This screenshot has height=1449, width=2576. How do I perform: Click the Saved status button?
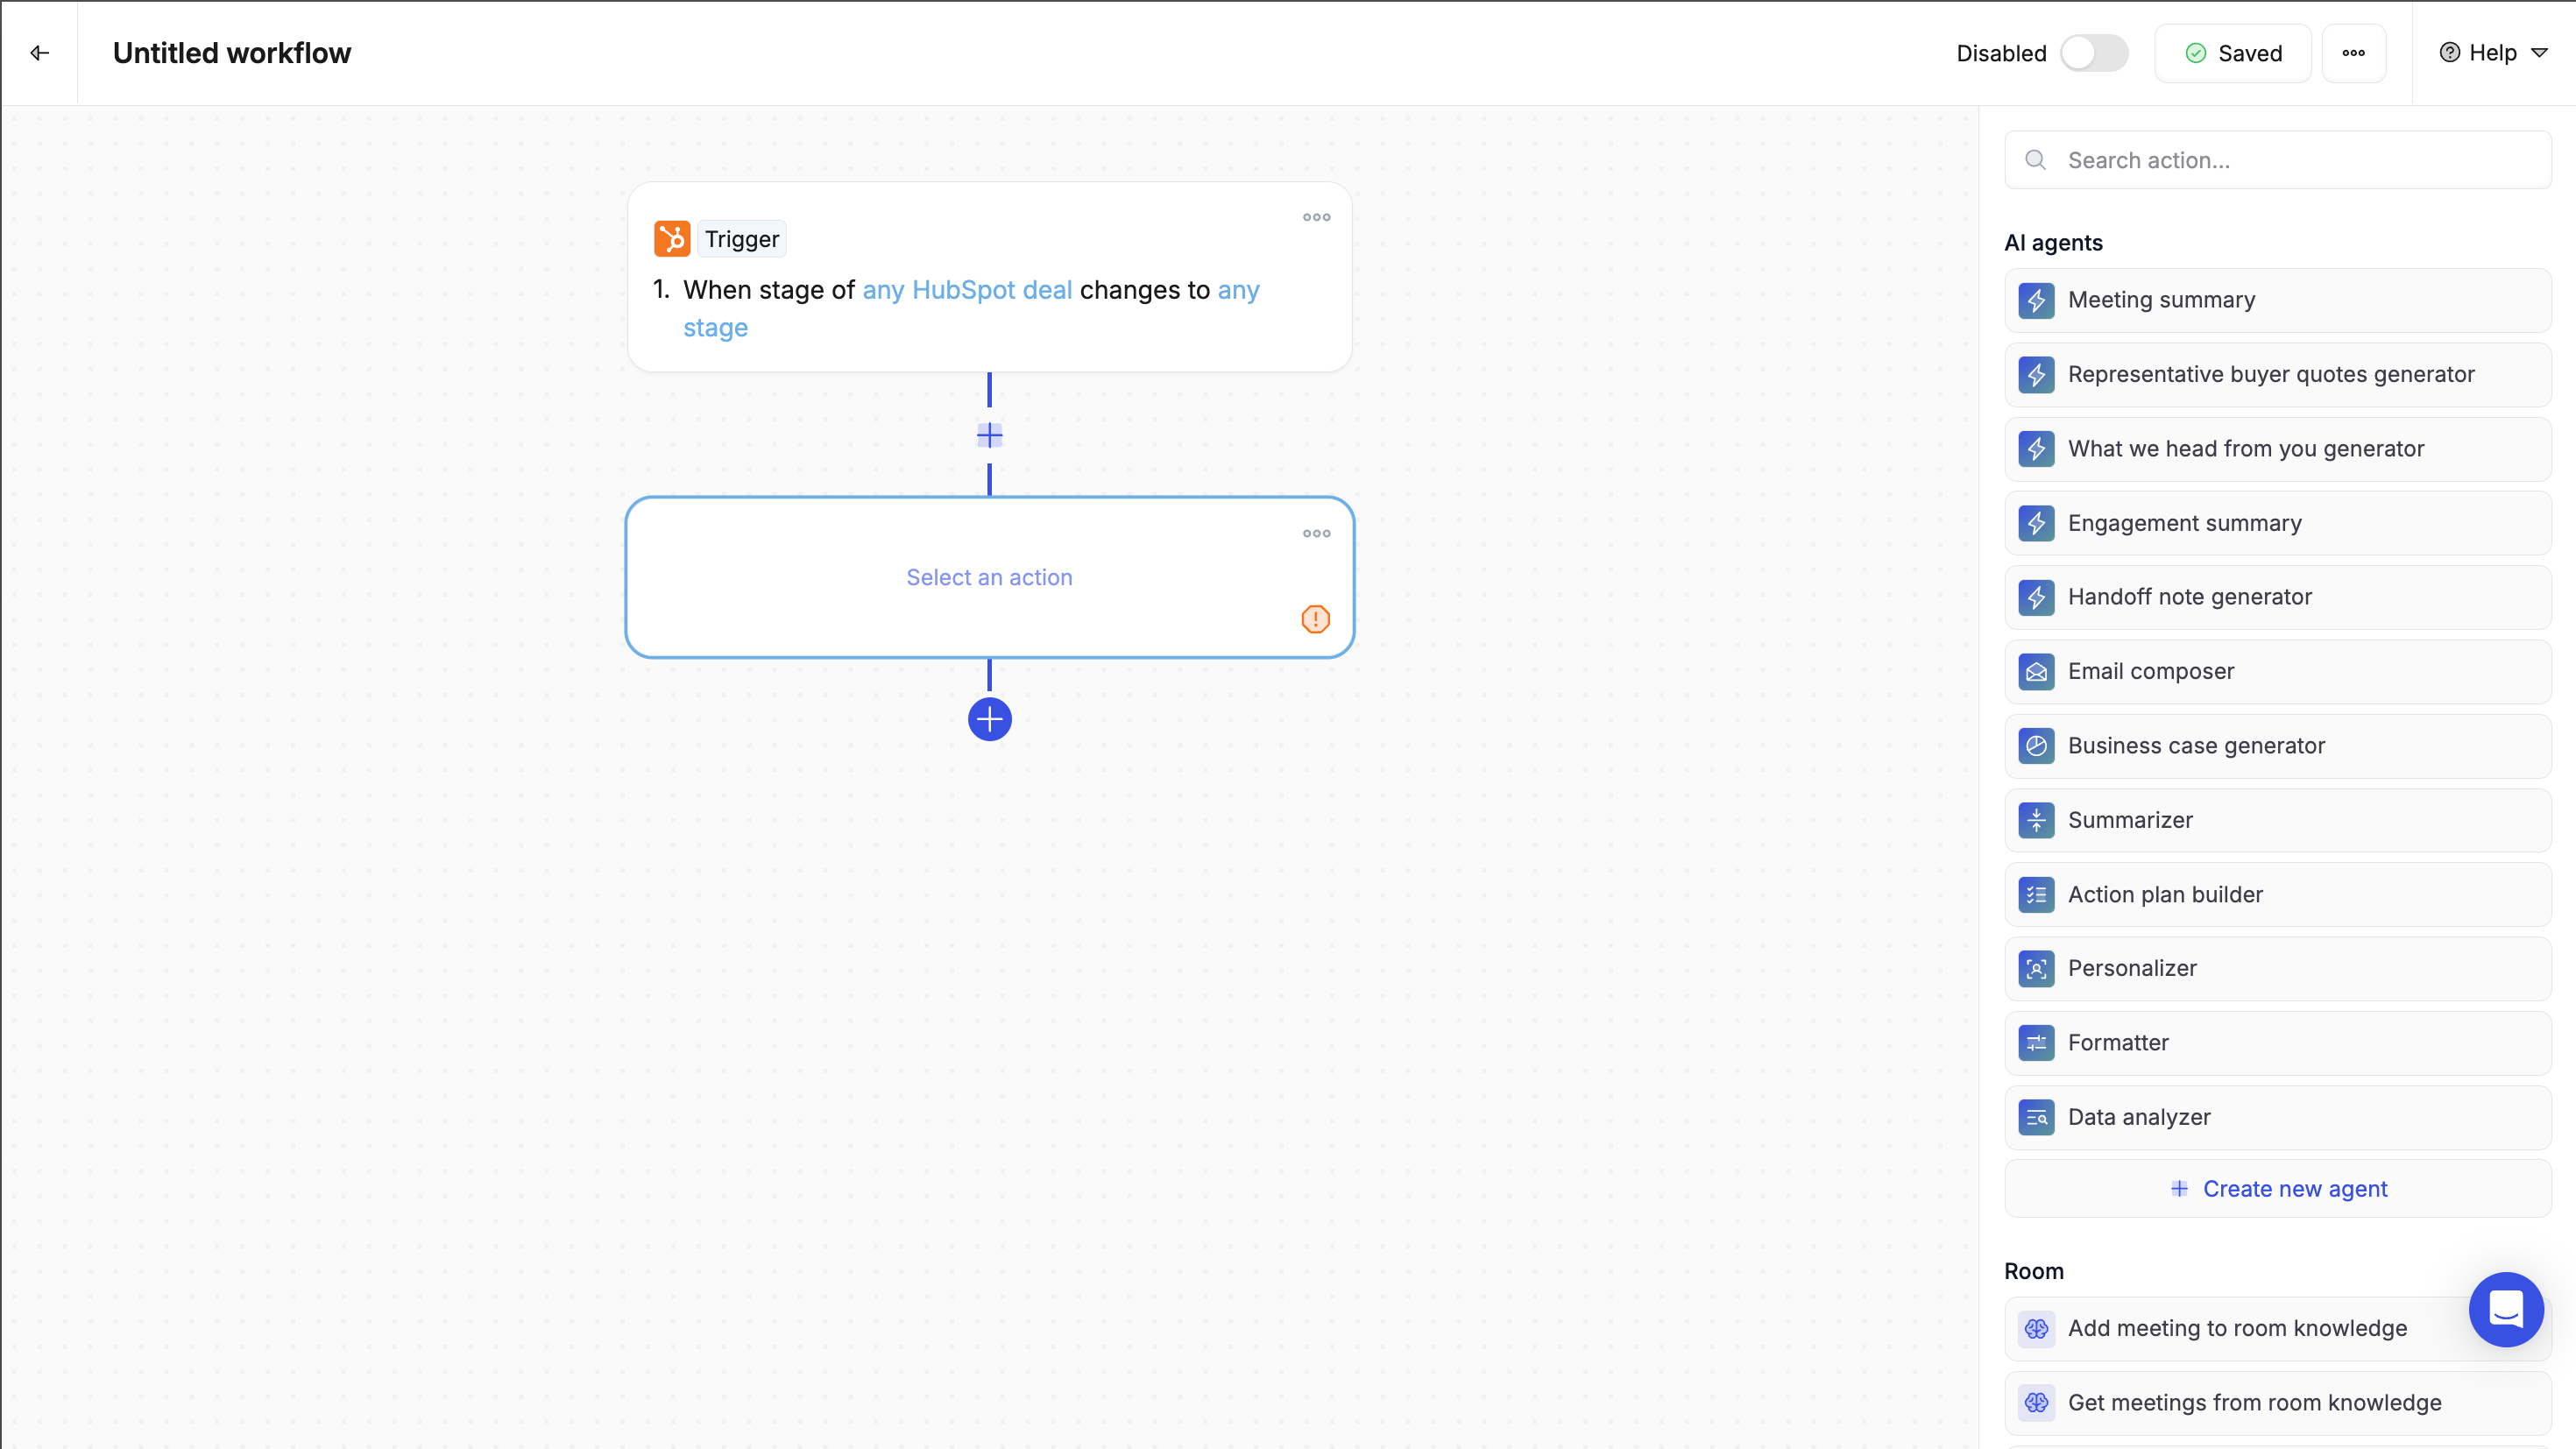[2232, 53]
